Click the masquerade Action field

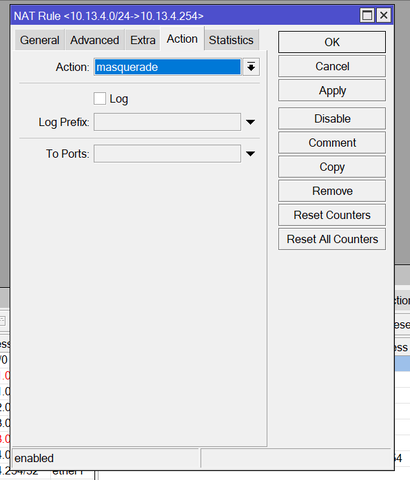click(x=167, y=67)
